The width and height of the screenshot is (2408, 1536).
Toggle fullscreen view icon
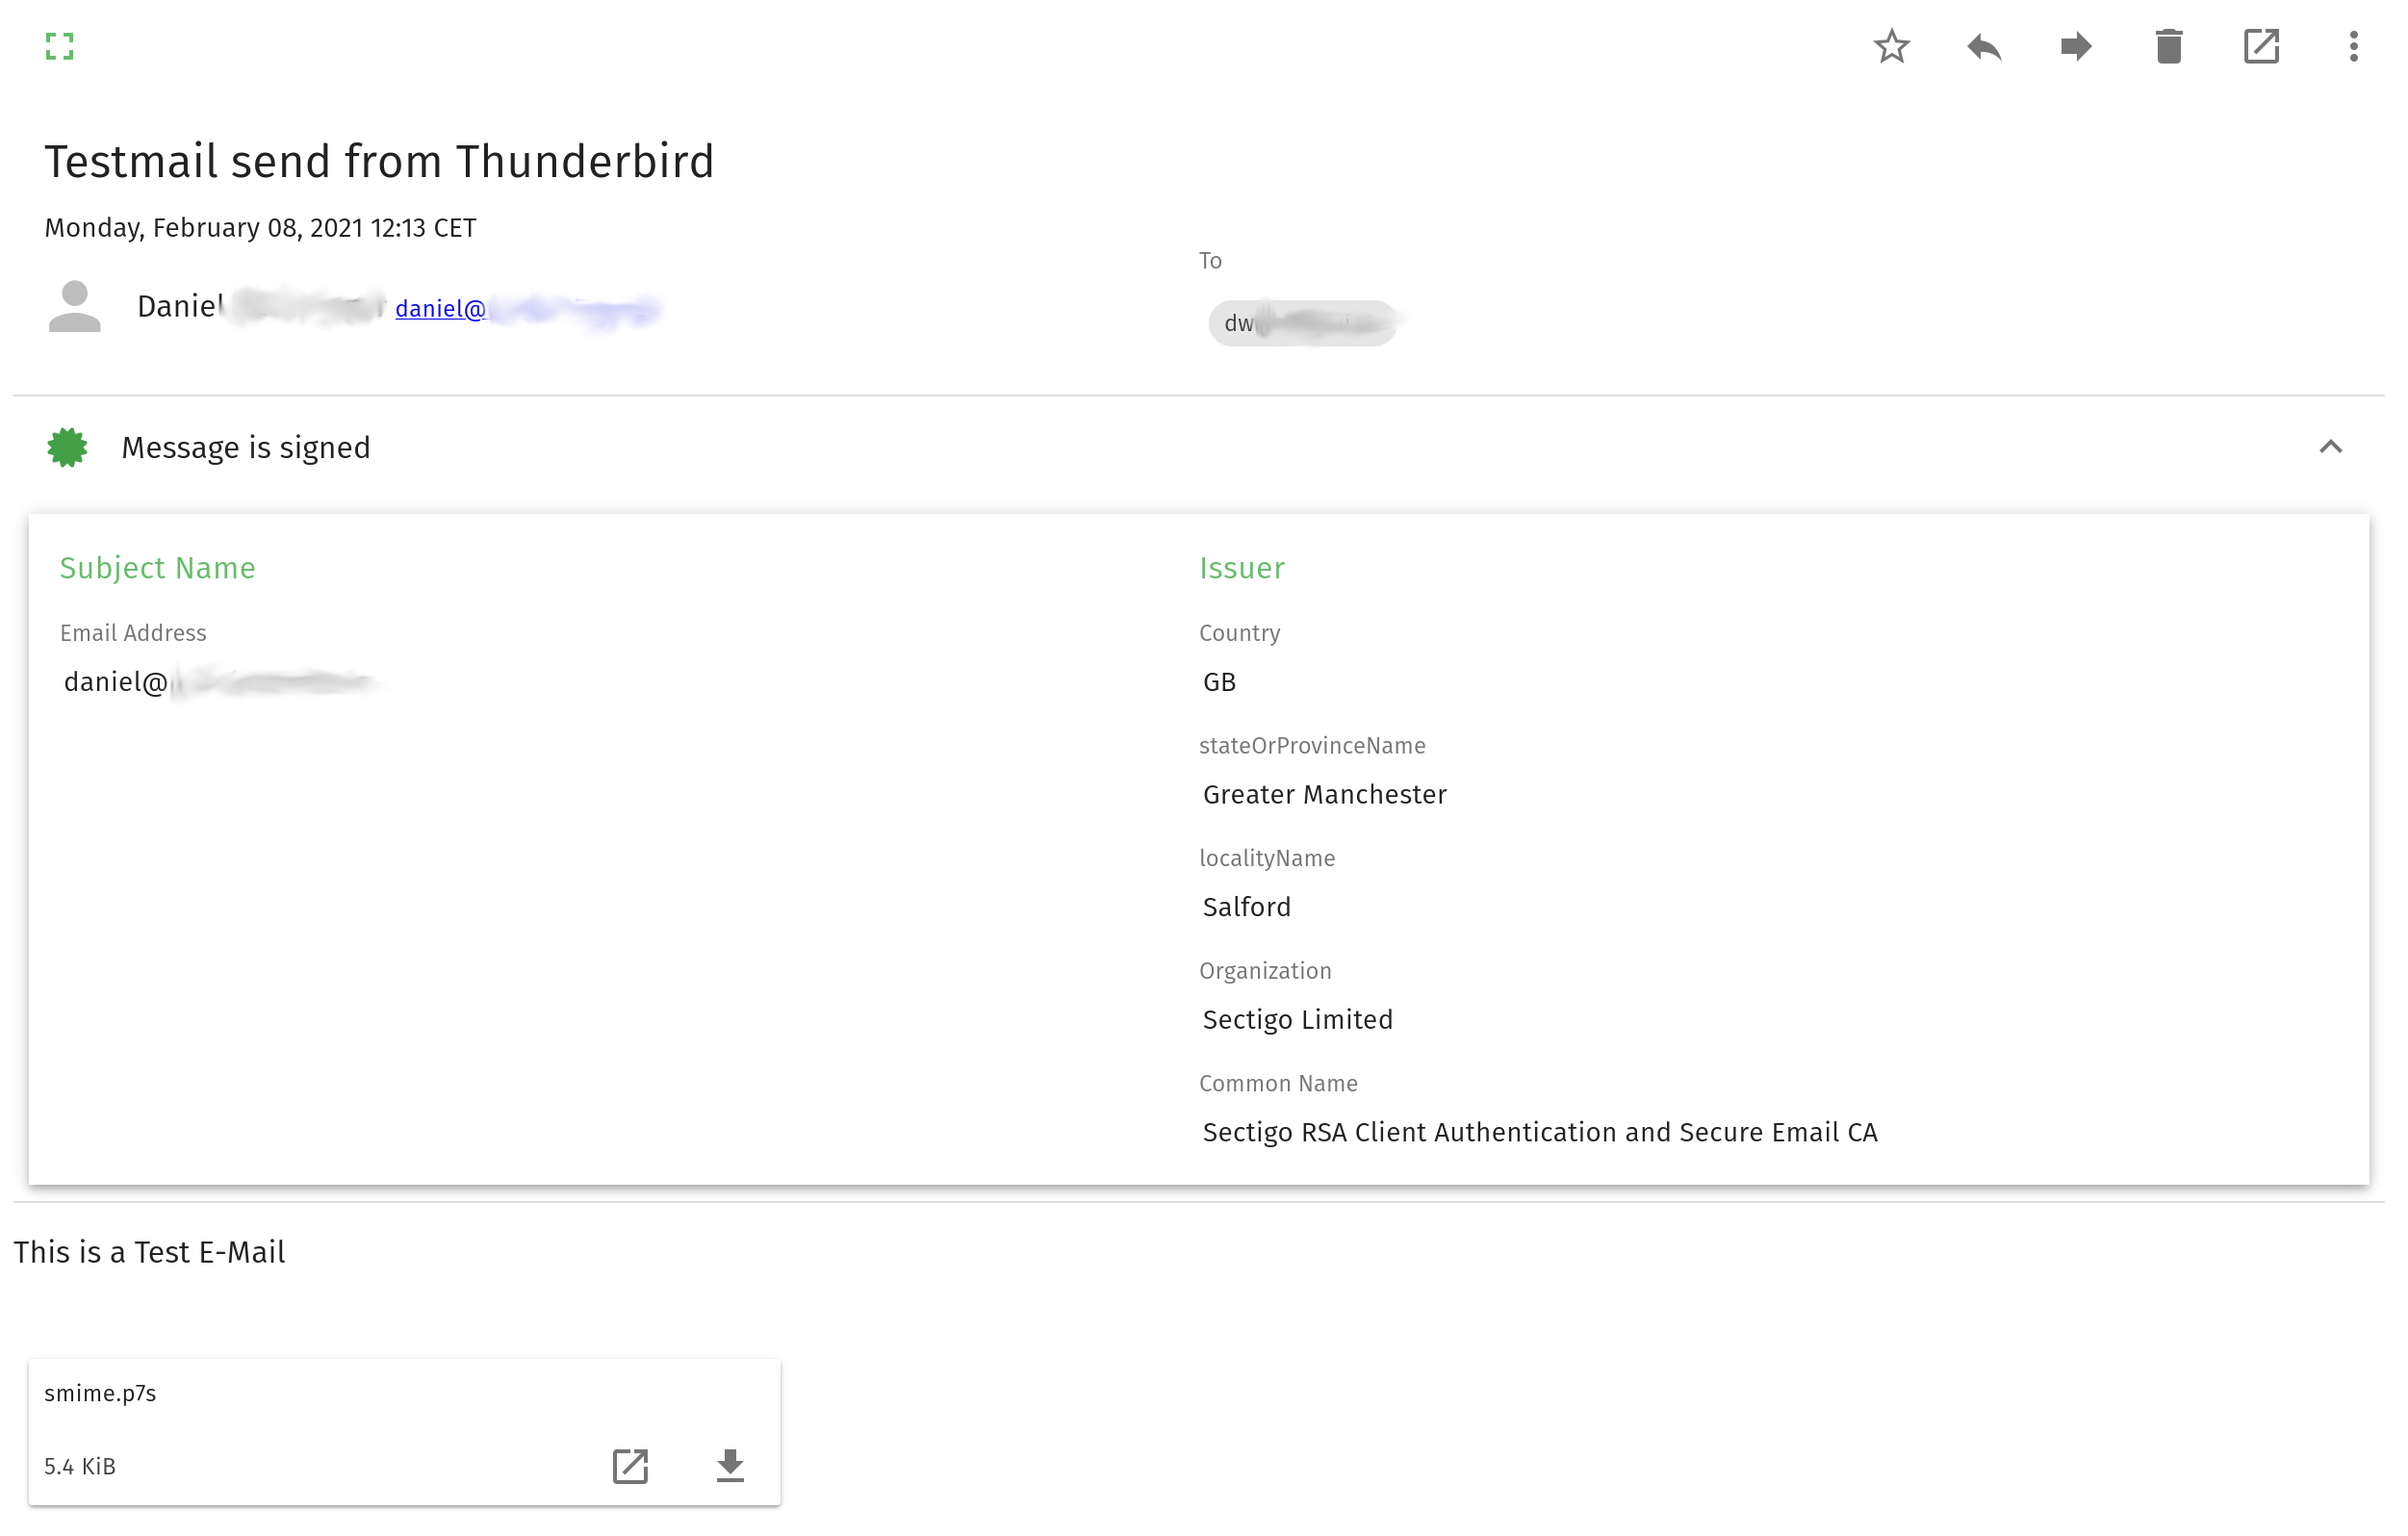(x=60, y=46)
